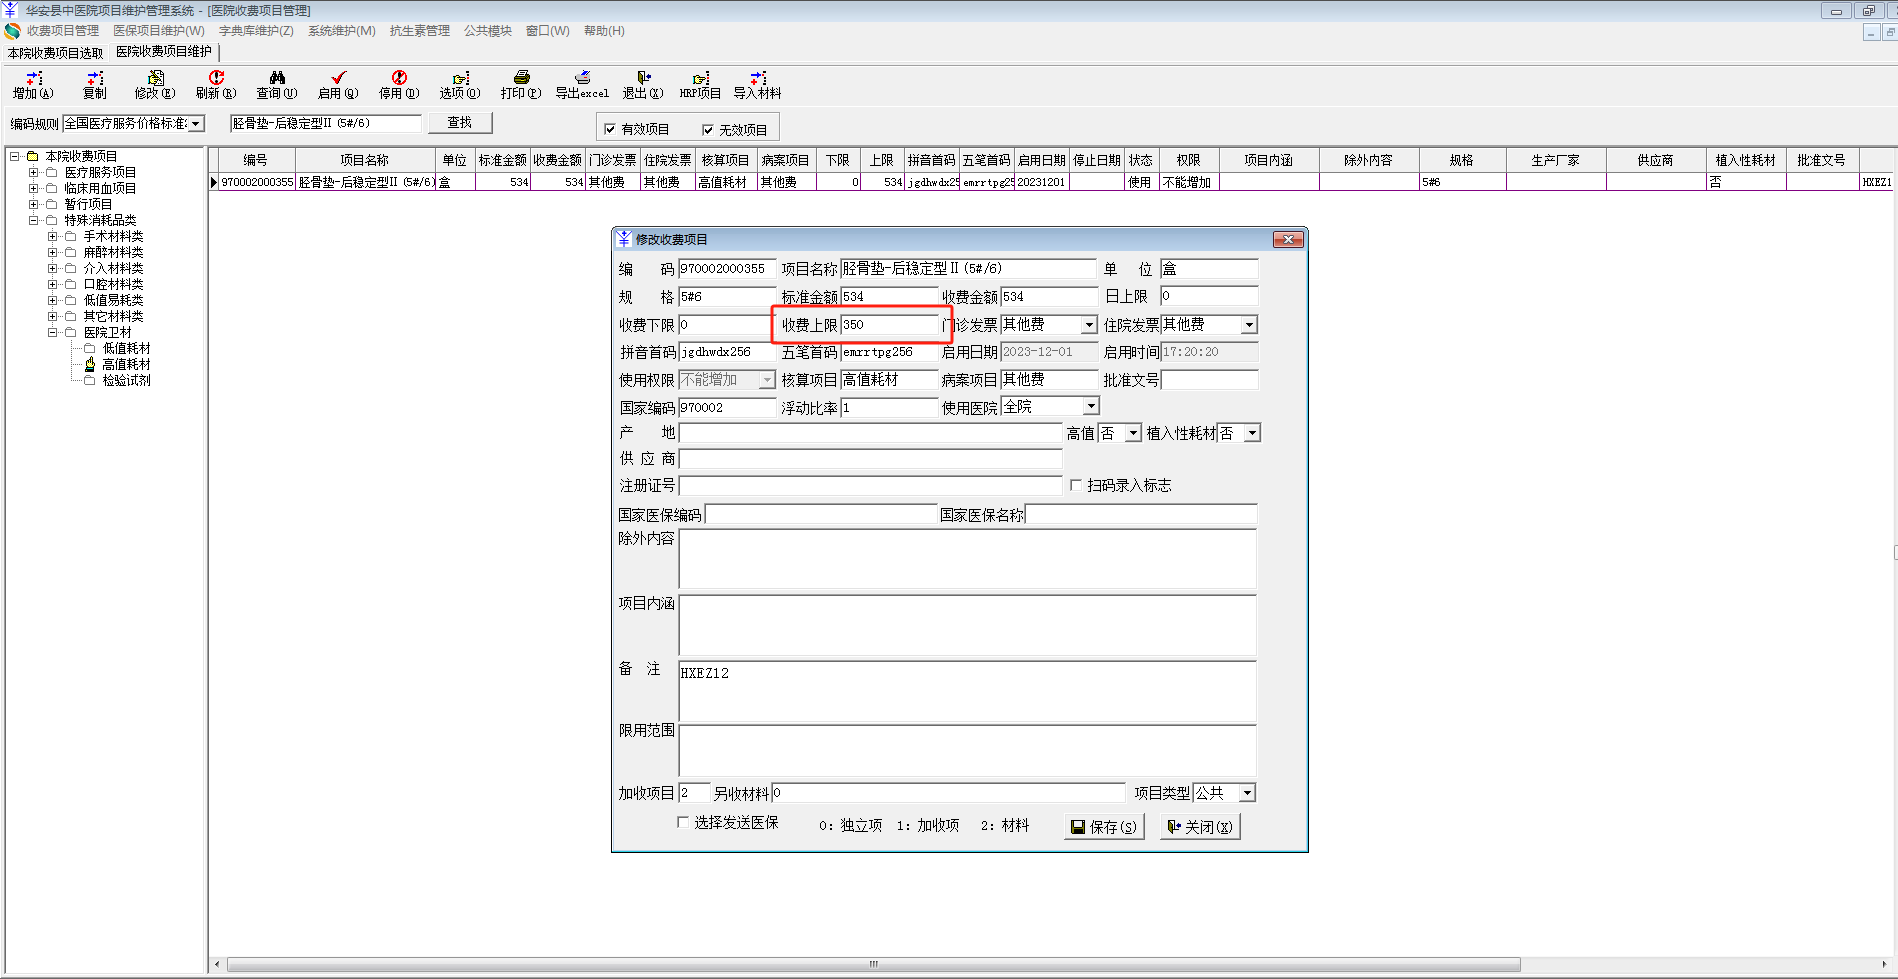1898x979 pixels.
Task: Enable the 扫码录入标志 checkbox
Action: coord(1076,485)
